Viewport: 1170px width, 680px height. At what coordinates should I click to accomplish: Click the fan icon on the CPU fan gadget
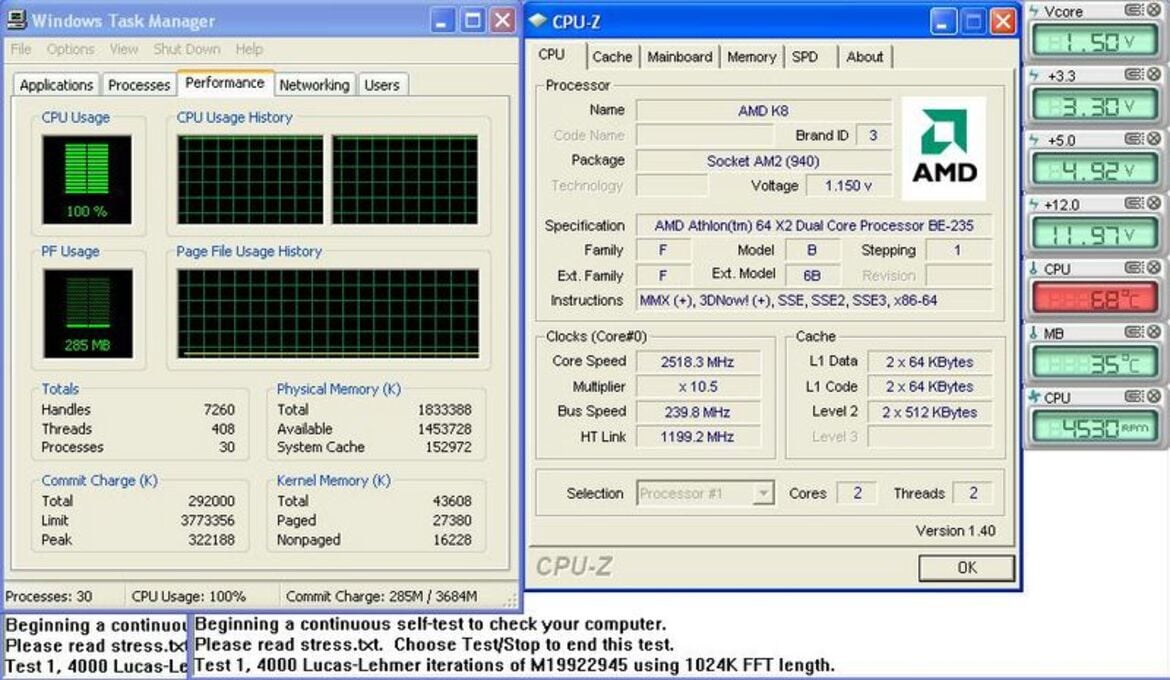click(x=1034, y=397)
